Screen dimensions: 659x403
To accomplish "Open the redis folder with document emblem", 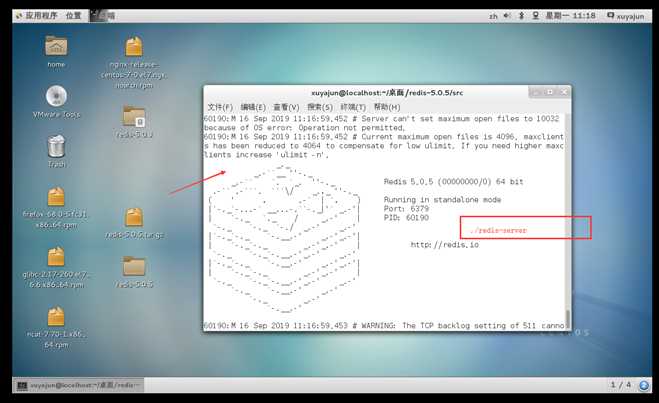I will 134,116.
